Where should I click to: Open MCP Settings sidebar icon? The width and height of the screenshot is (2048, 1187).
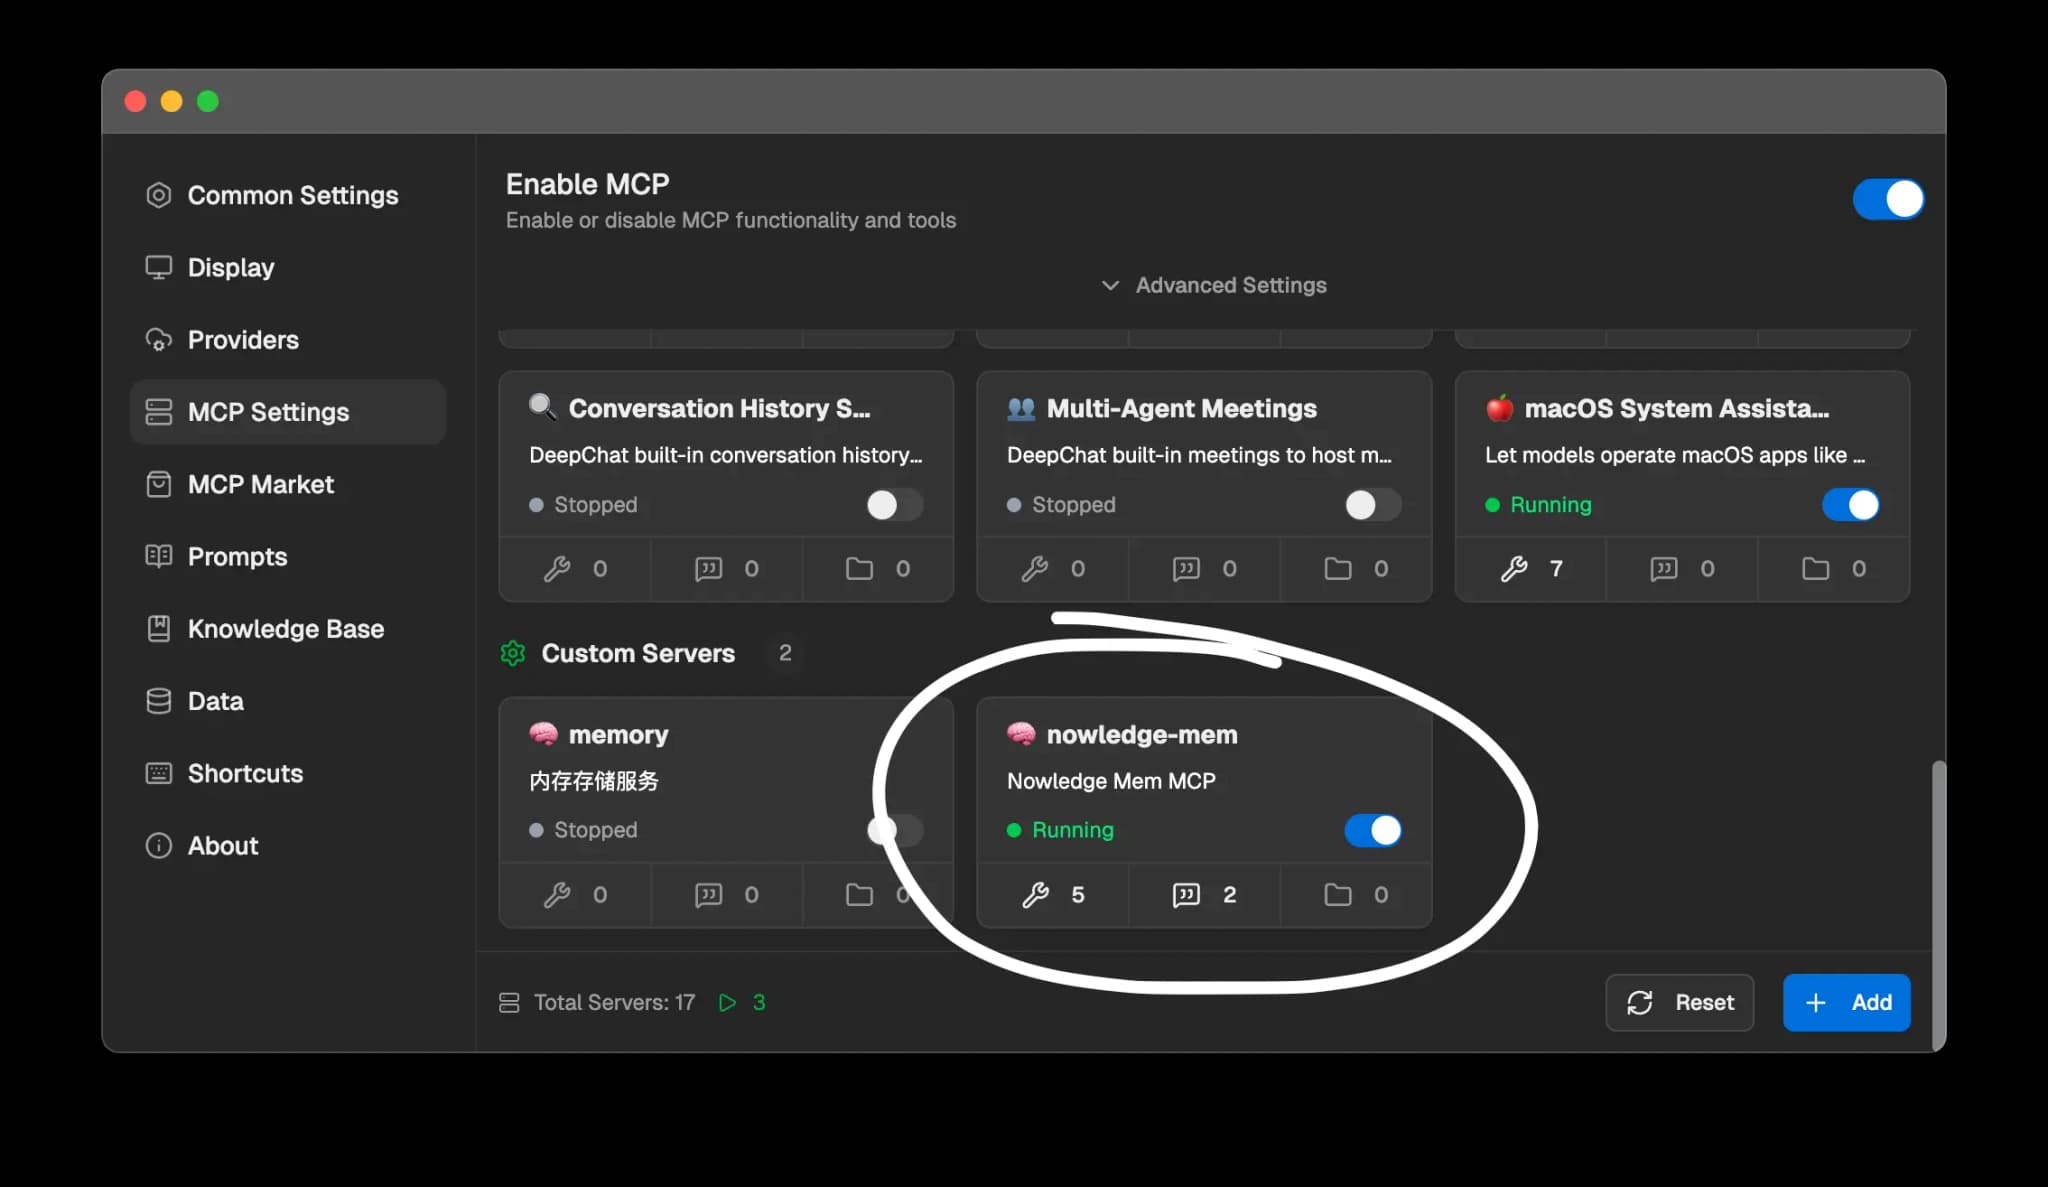click(160, 411)
